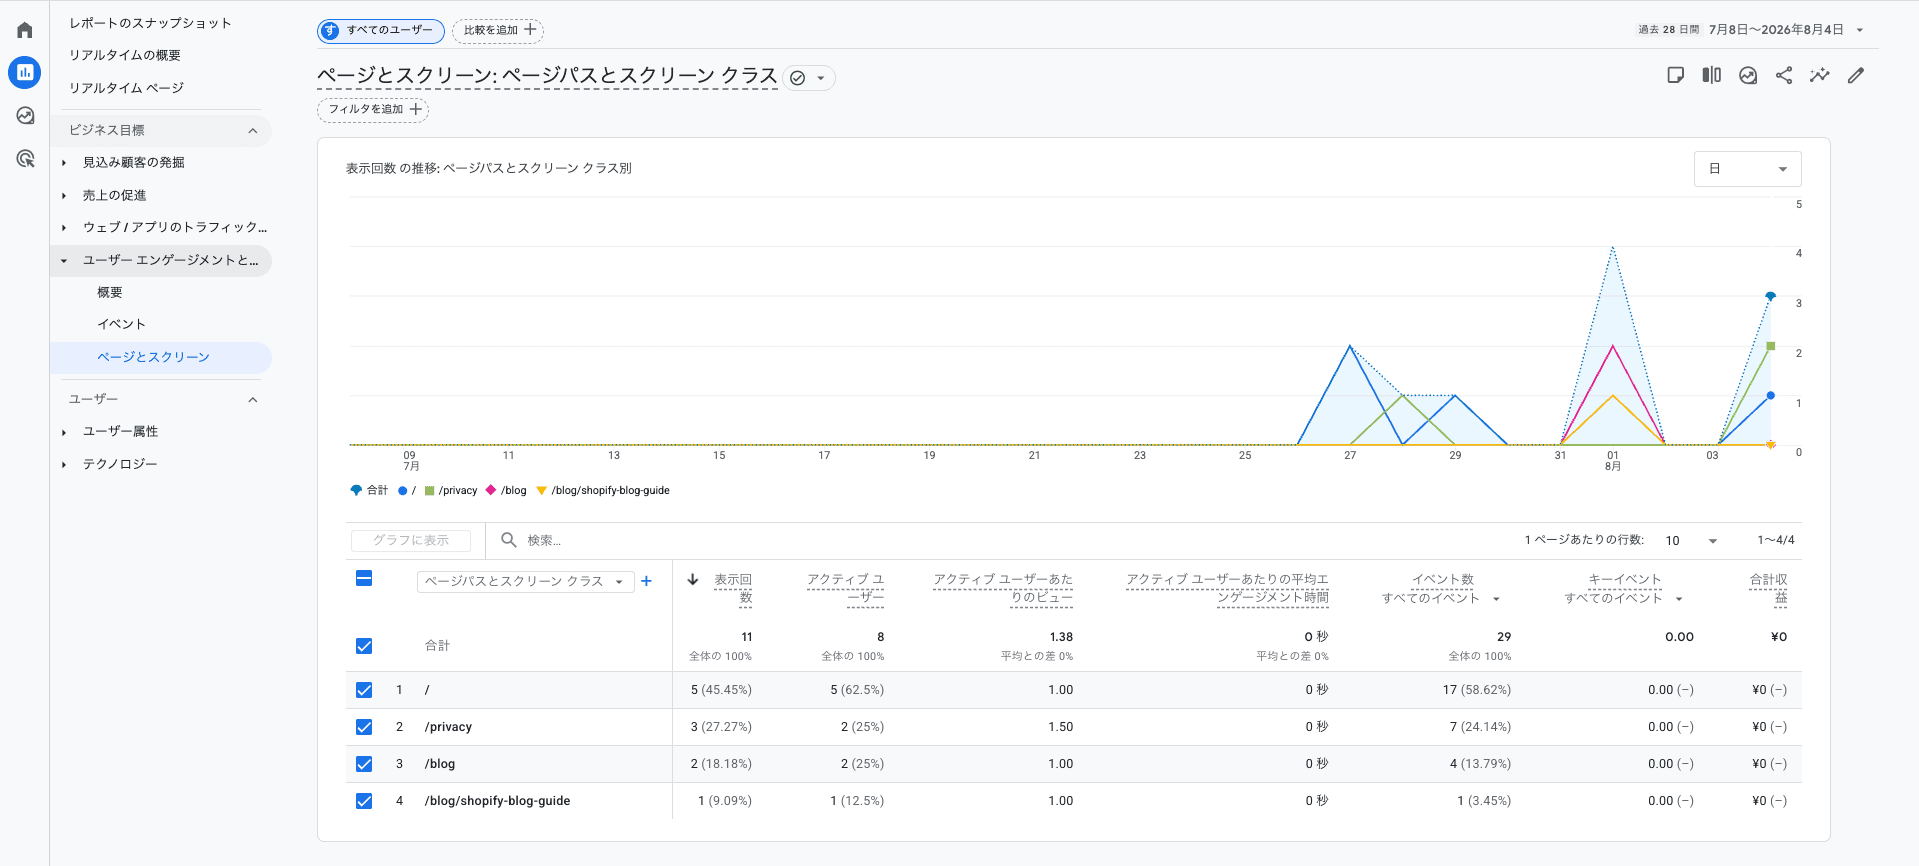Share this report icon
This screenshot has height=866, width=1919.
tap(1784, 75)
